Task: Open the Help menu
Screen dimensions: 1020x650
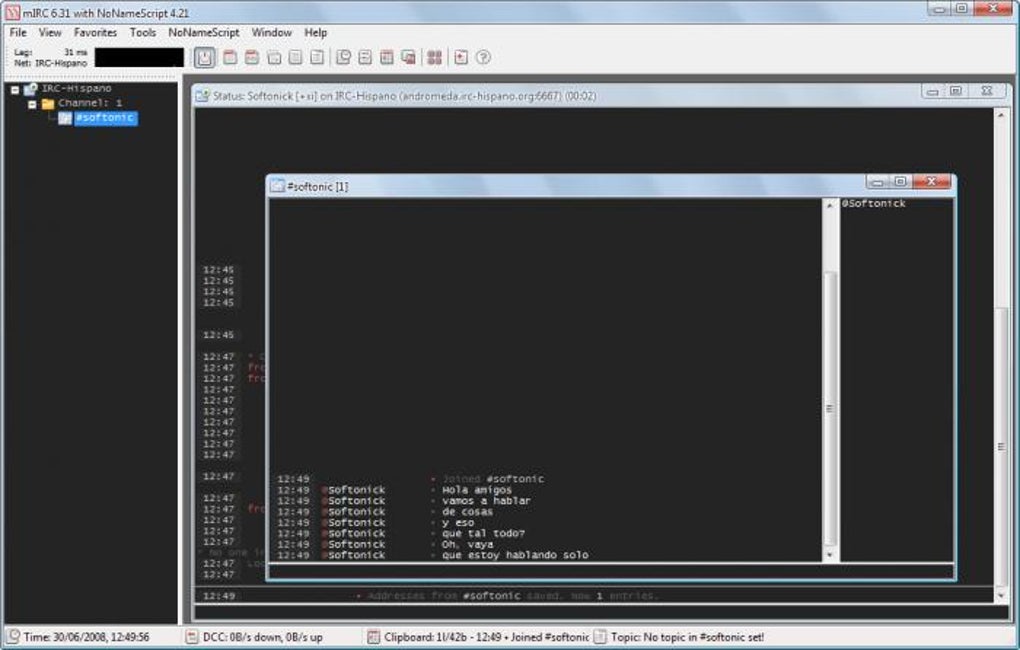Action: pyautogui.click(x=315, y=33)
